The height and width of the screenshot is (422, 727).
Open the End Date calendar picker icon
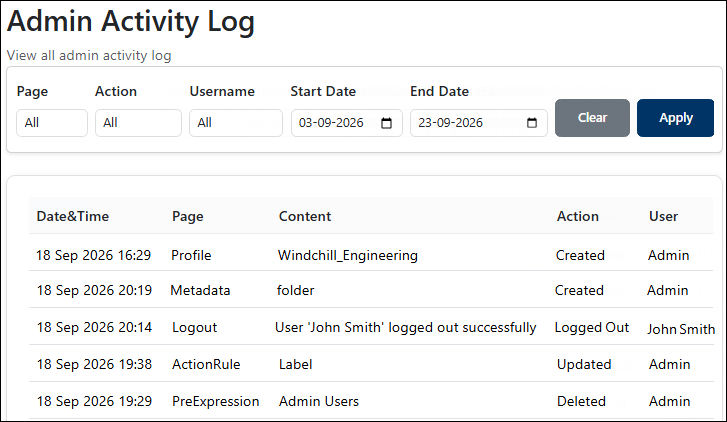pos(532,123)
